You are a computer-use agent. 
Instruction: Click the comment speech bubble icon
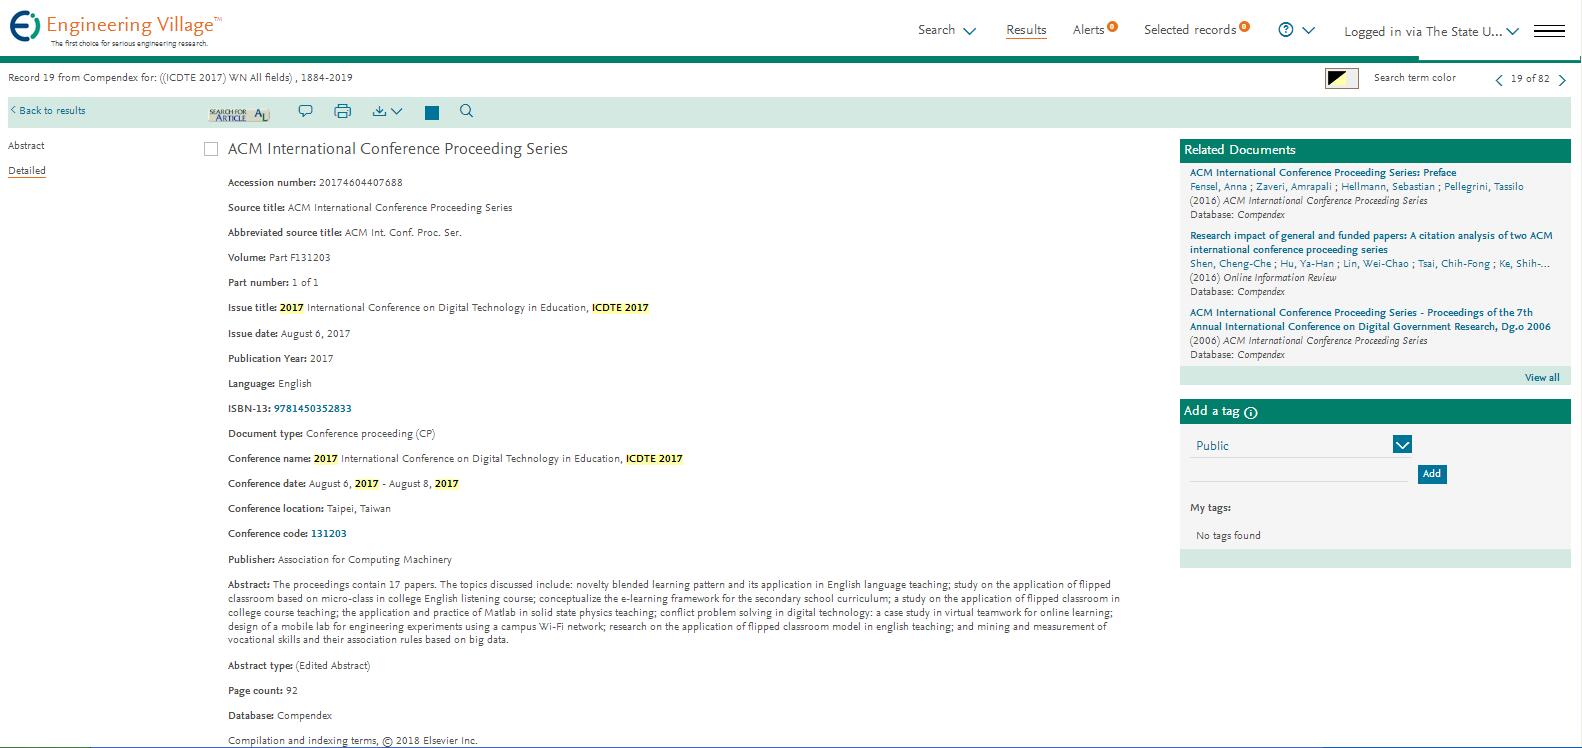pos(306,111)
